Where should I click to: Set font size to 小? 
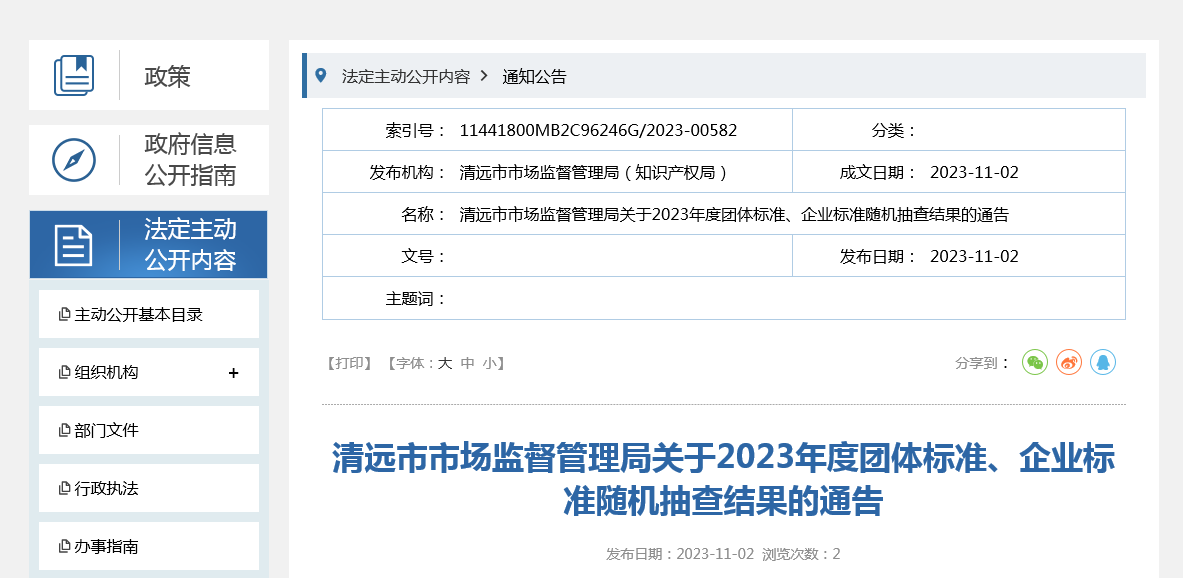489,363
